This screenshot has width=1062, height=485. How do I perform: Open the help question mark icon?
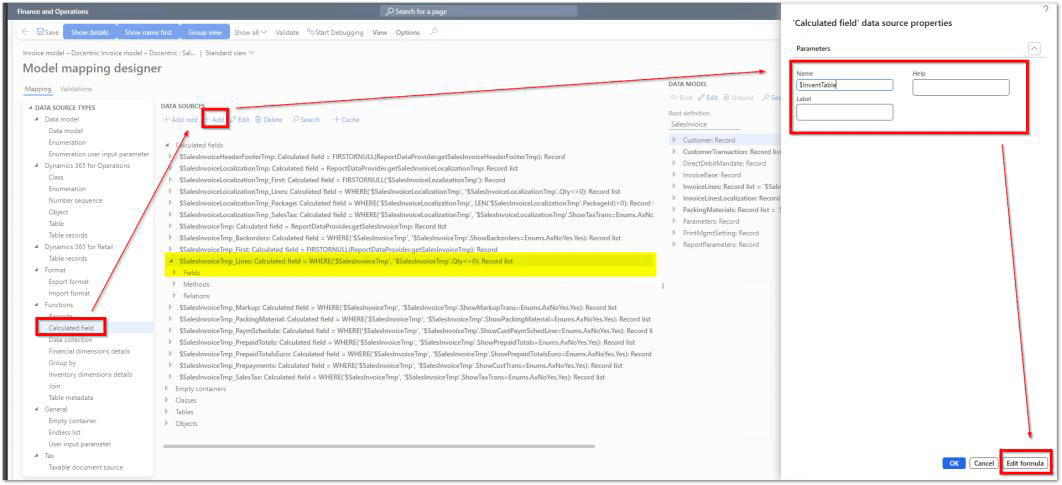point(1045,9)
